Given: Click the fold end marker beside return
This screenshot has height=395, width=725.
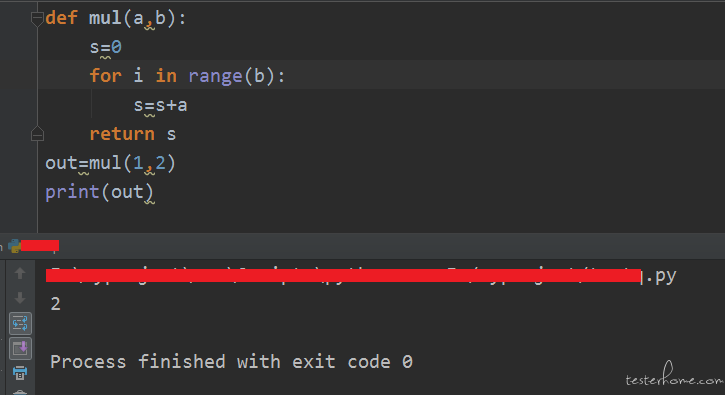Looking at the screenshot, I should [x=37, y=135].
